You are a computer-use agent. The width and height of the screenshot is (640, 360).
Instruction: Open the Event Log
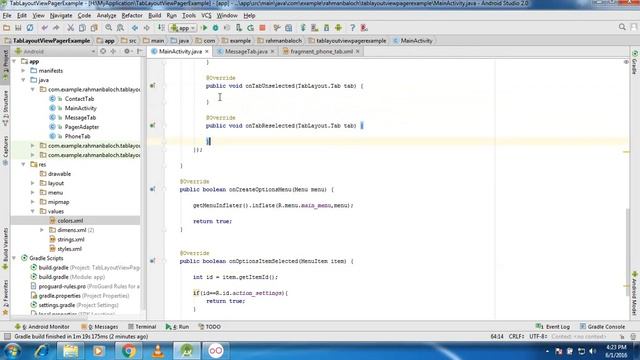(x=553, y=327)
